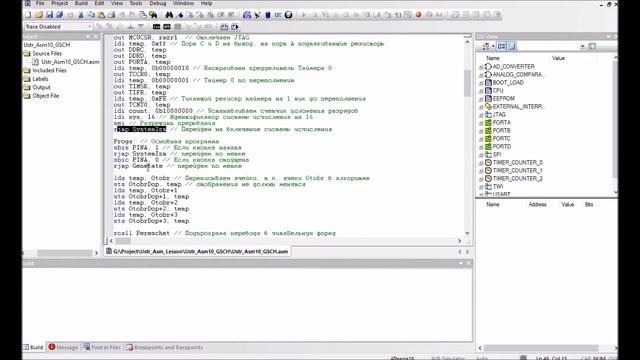This screenshot has height=360, width=640.
Task: Open the Build menu
Action: (x=81, y=3)
